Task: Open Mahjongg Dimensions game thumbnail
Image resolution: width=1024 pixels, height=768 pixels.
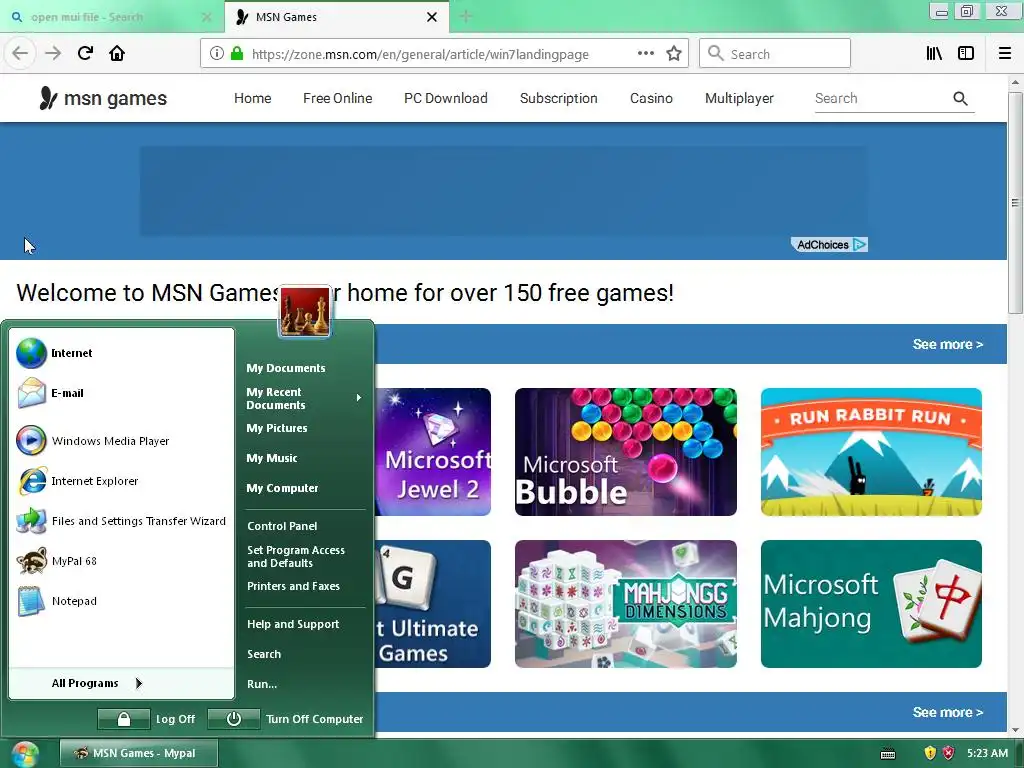Action: coord(626,604)
